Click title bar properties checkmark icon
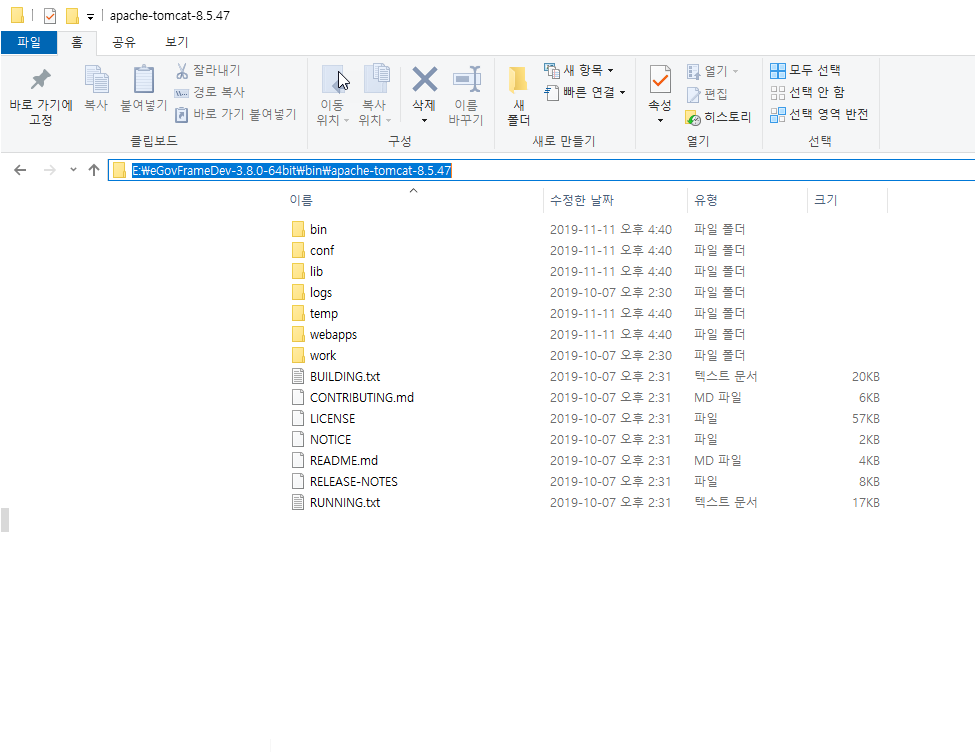 click(x=50, y=16)
